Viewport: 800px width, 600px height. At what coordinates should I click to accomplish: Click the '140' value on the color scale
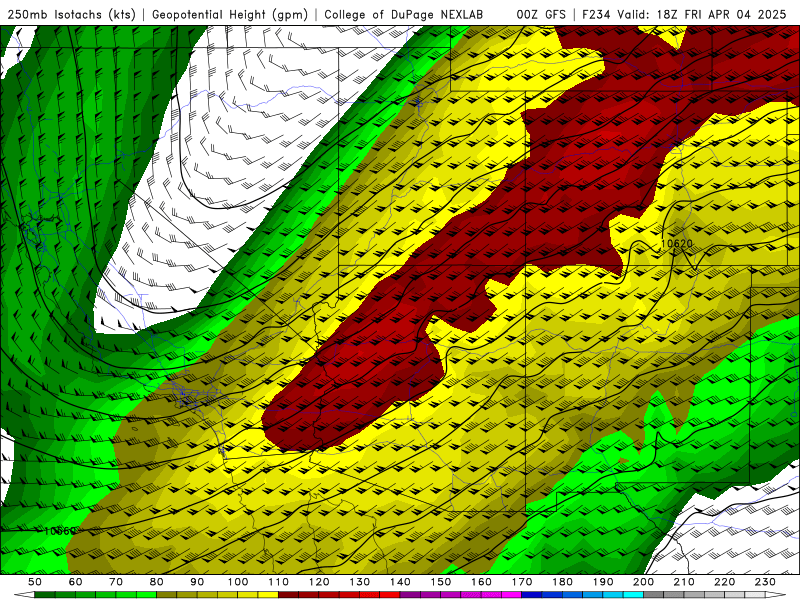[x=400, y=582]
